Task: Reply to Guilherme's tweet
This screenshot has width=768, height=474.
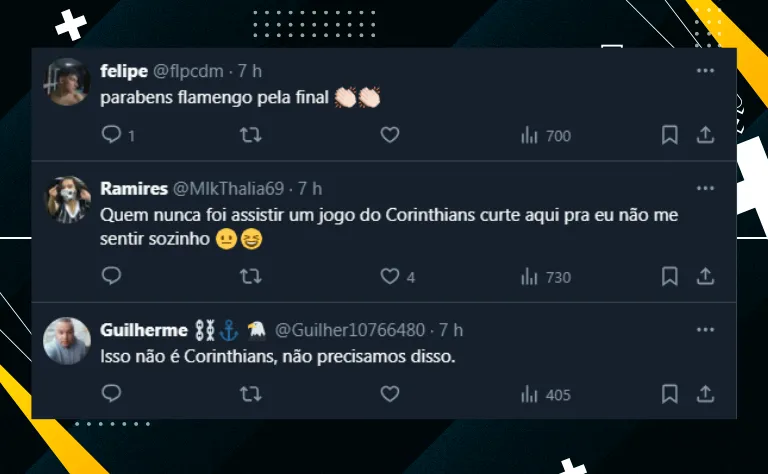Action: pos(111,393)
